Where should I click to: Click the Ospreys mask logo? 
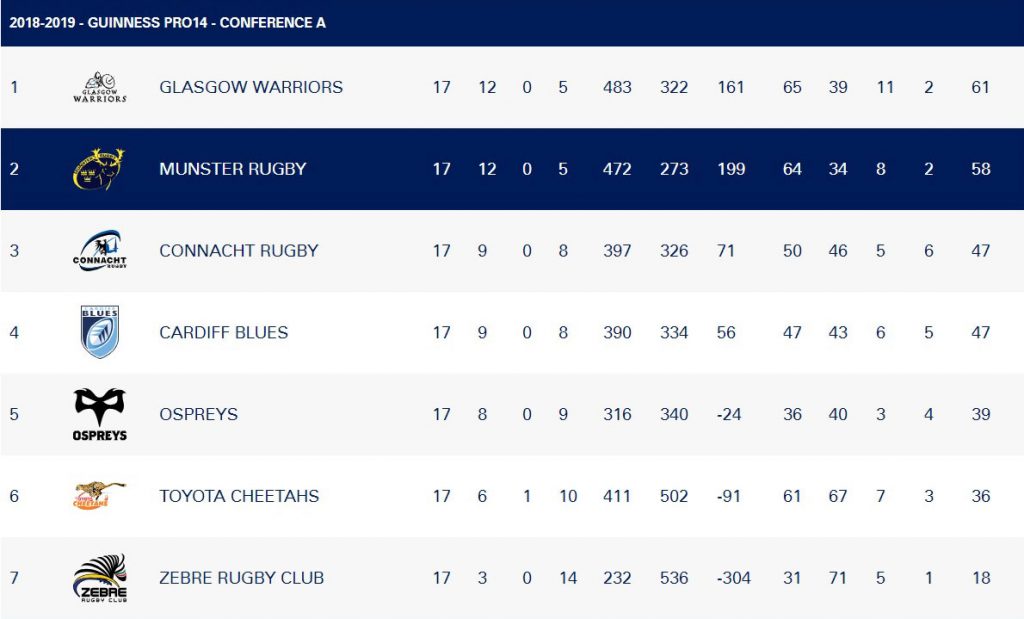click(x=99, y=414)
